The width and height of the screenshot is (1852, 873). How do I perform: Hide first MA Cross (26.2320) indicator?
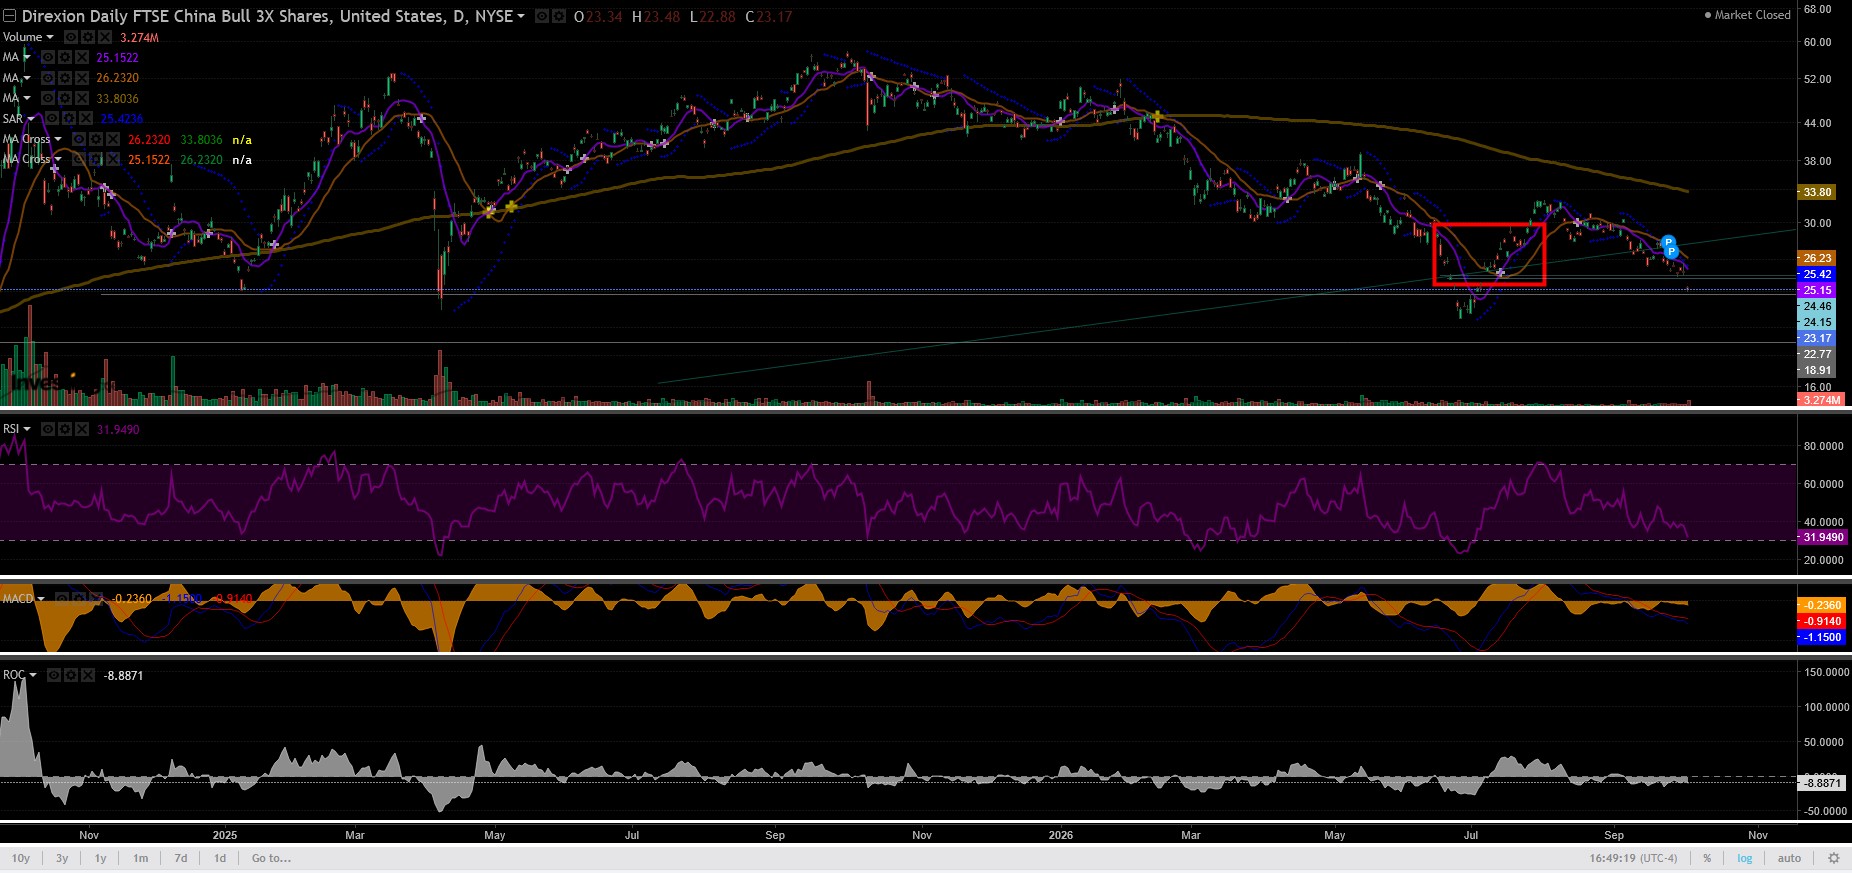78,139
